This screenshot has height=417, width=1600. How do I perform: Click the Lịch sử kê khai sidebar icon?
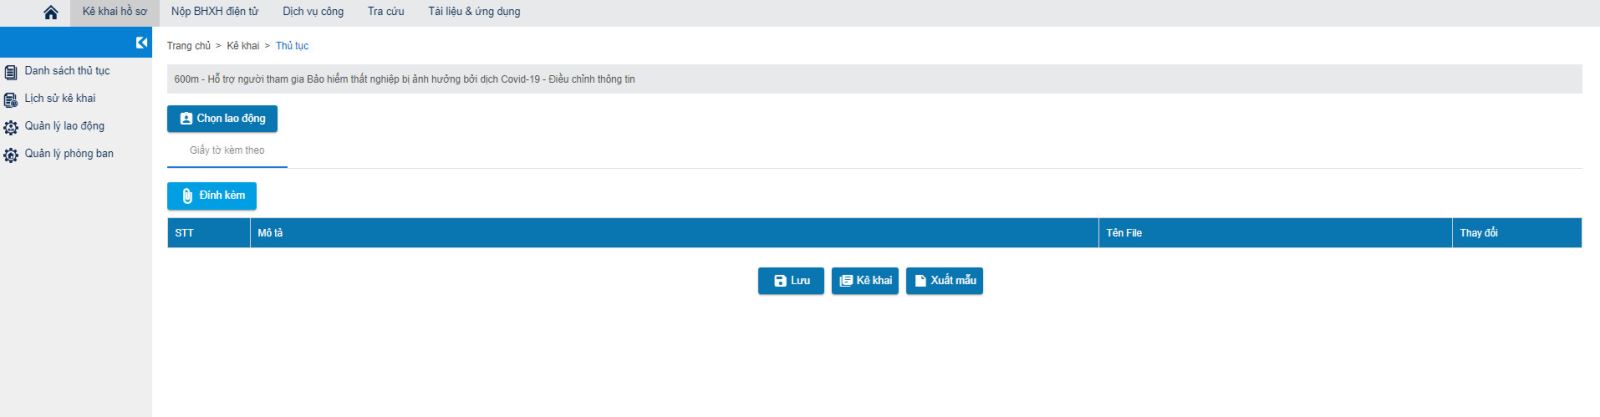coord(11,99)
